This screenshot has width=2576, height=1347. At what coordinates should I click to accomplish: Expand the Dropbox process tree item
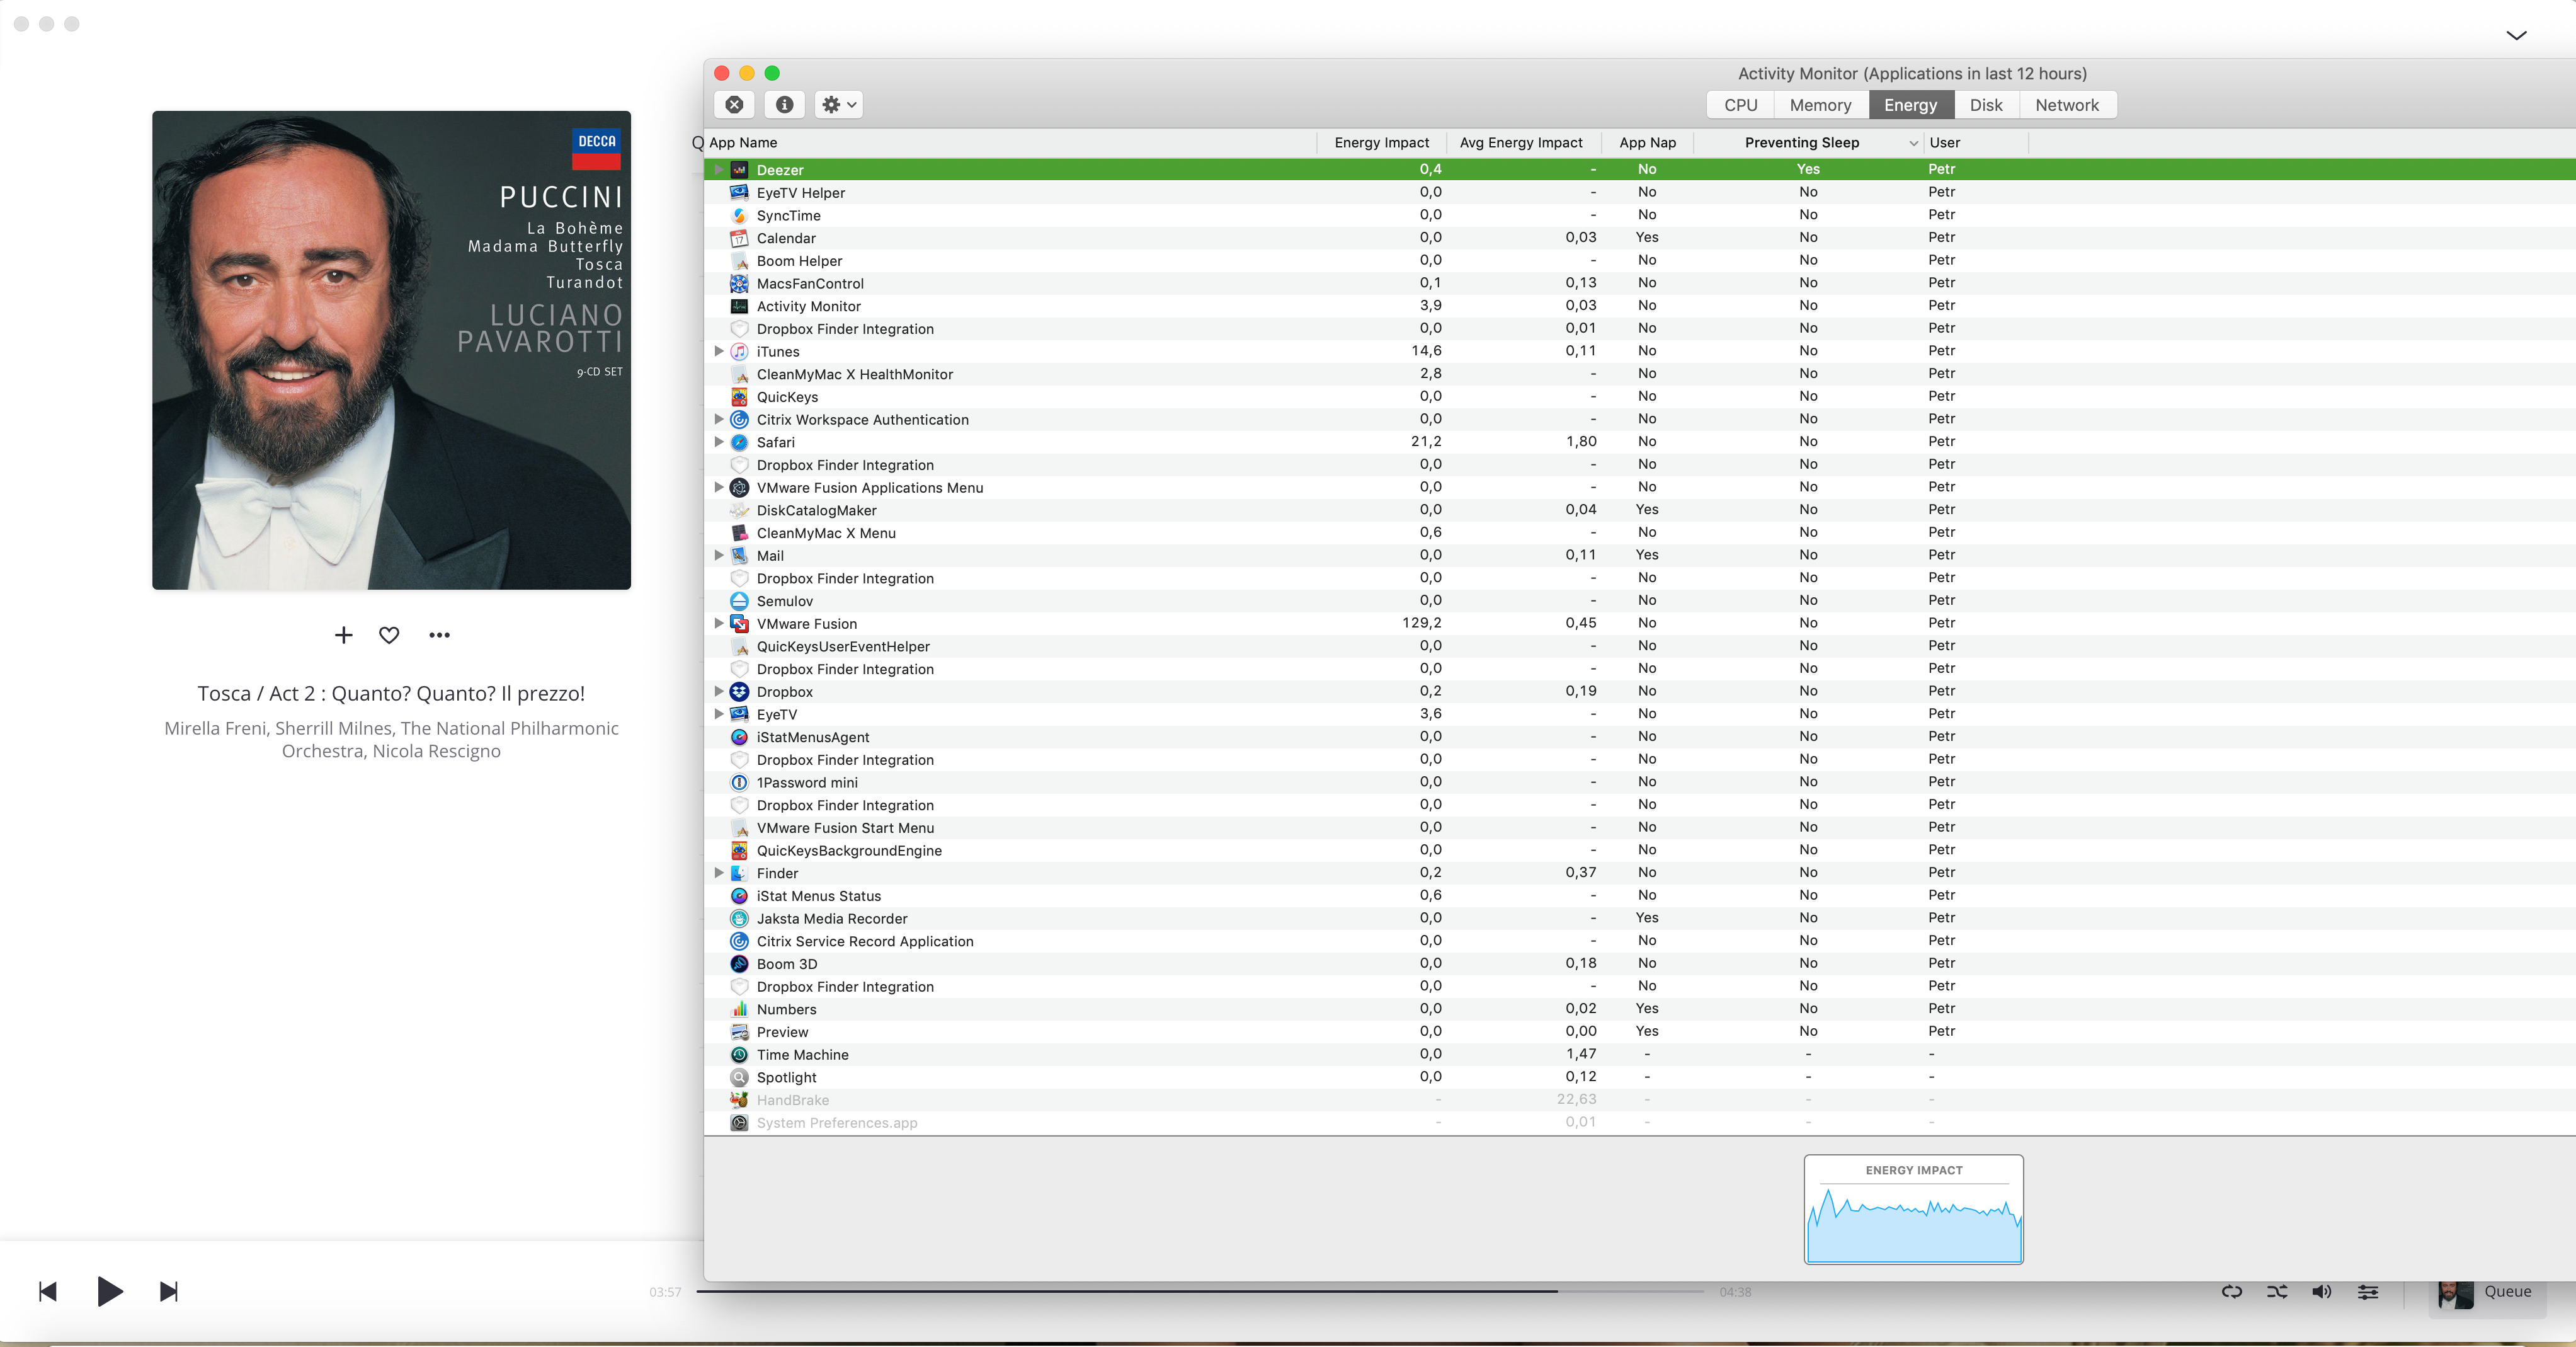(719, 691)
